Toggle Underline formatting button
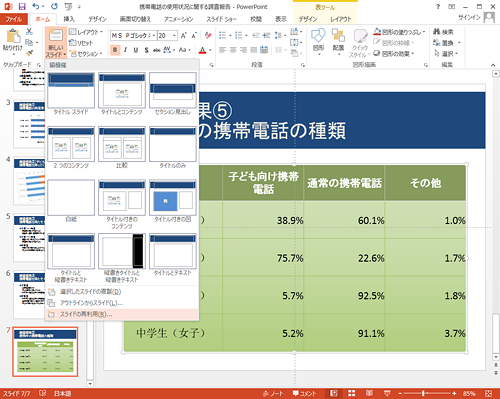The width and height of the screenshot is (500, 399). [x=136, y=50]
